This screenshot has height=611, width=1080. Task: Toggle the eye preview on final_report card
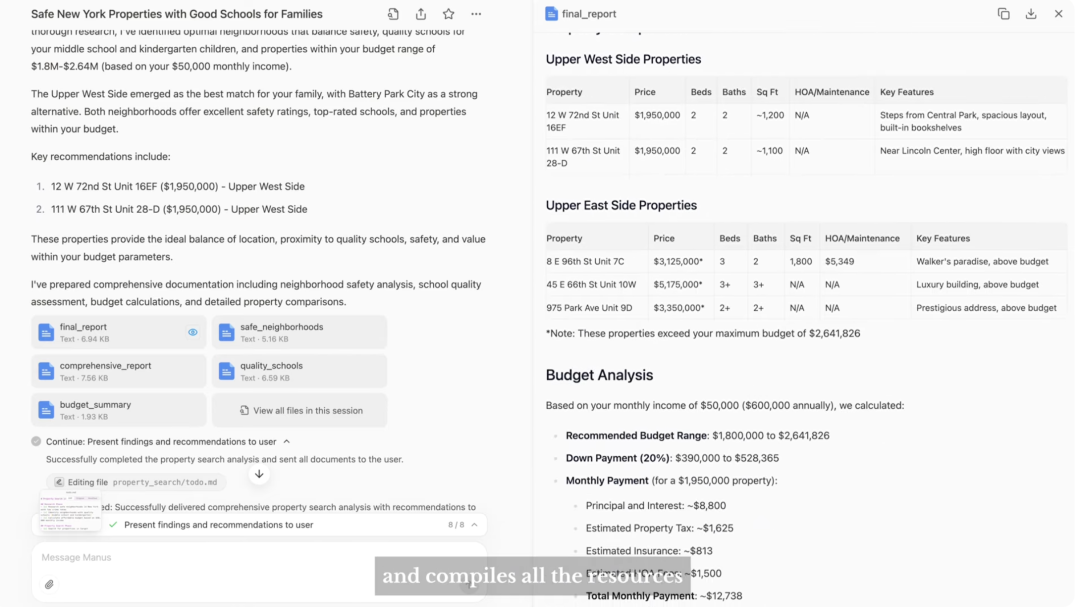193,332
